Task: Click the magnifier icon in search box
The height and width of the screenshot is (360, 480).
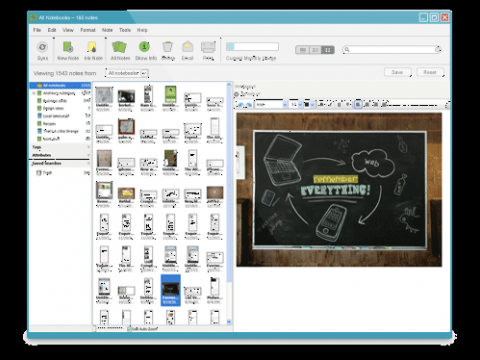Action: click(x=347, y=50)
